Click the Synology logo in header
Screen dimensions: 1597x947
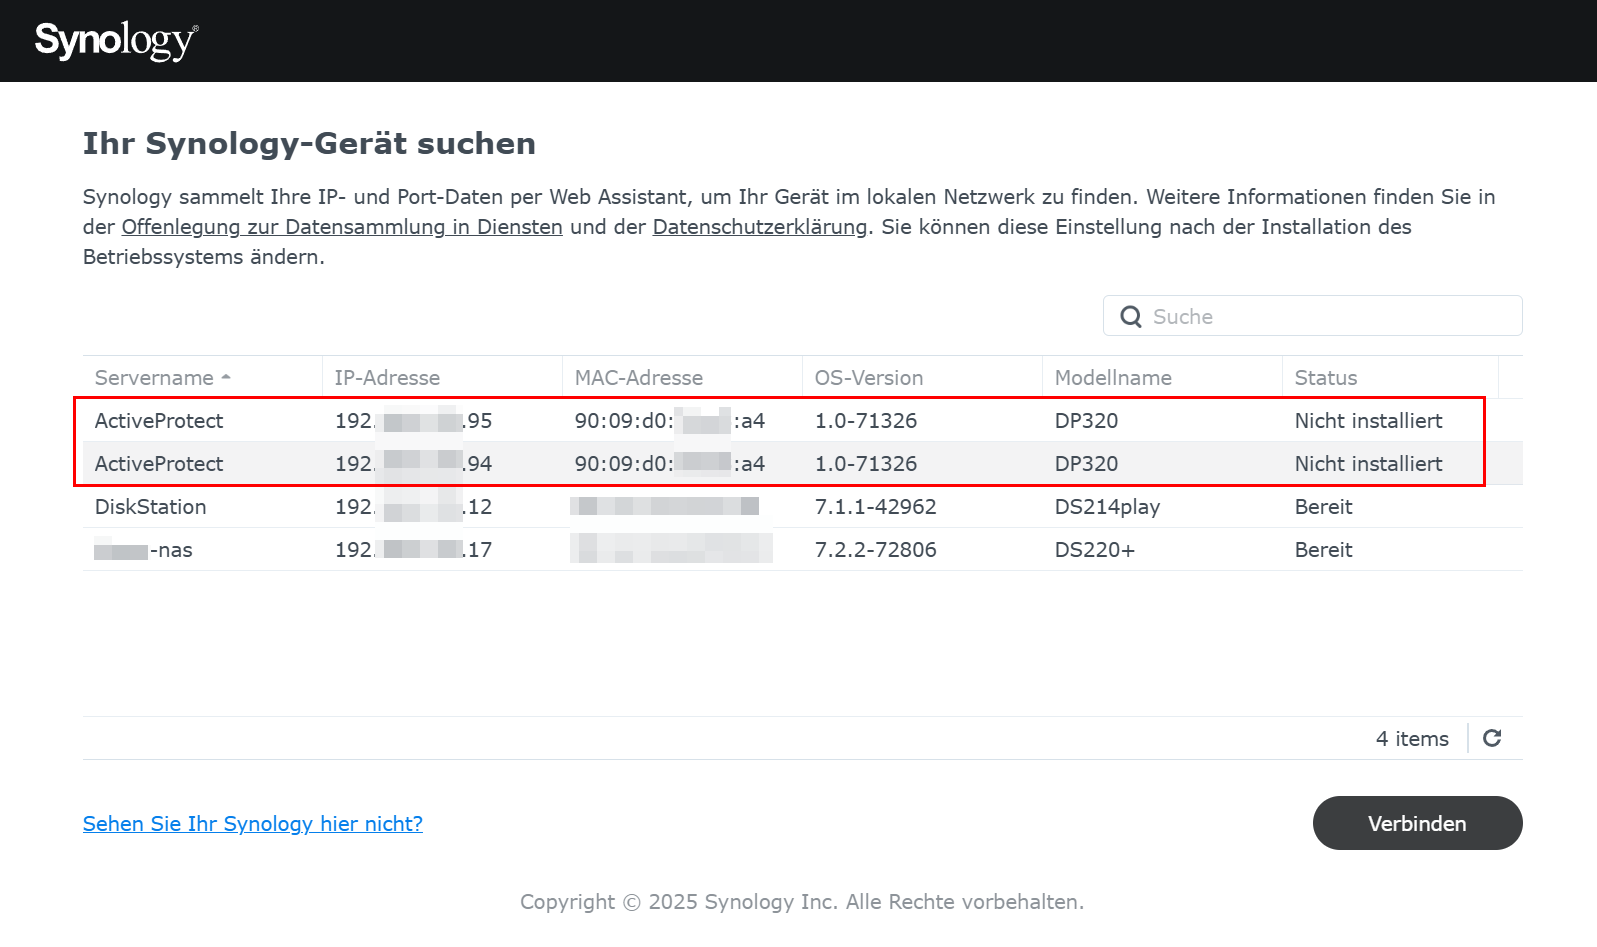[116, 40]
